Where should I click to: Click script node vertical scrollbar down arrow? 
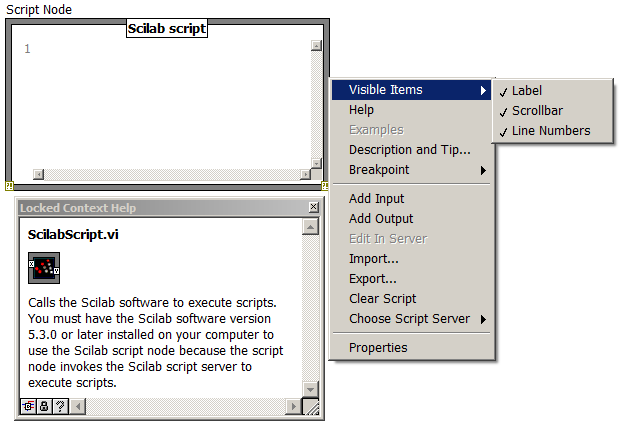(x=316, y=163)
